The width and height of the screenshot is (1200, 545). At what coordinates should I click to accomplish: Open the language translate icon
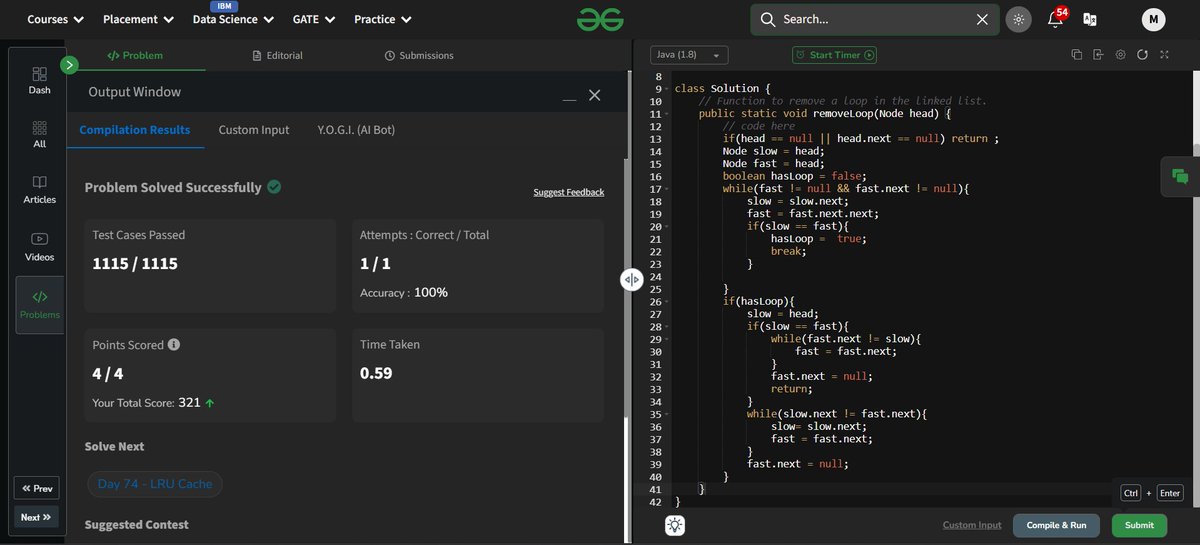[x=1090, y=19]
